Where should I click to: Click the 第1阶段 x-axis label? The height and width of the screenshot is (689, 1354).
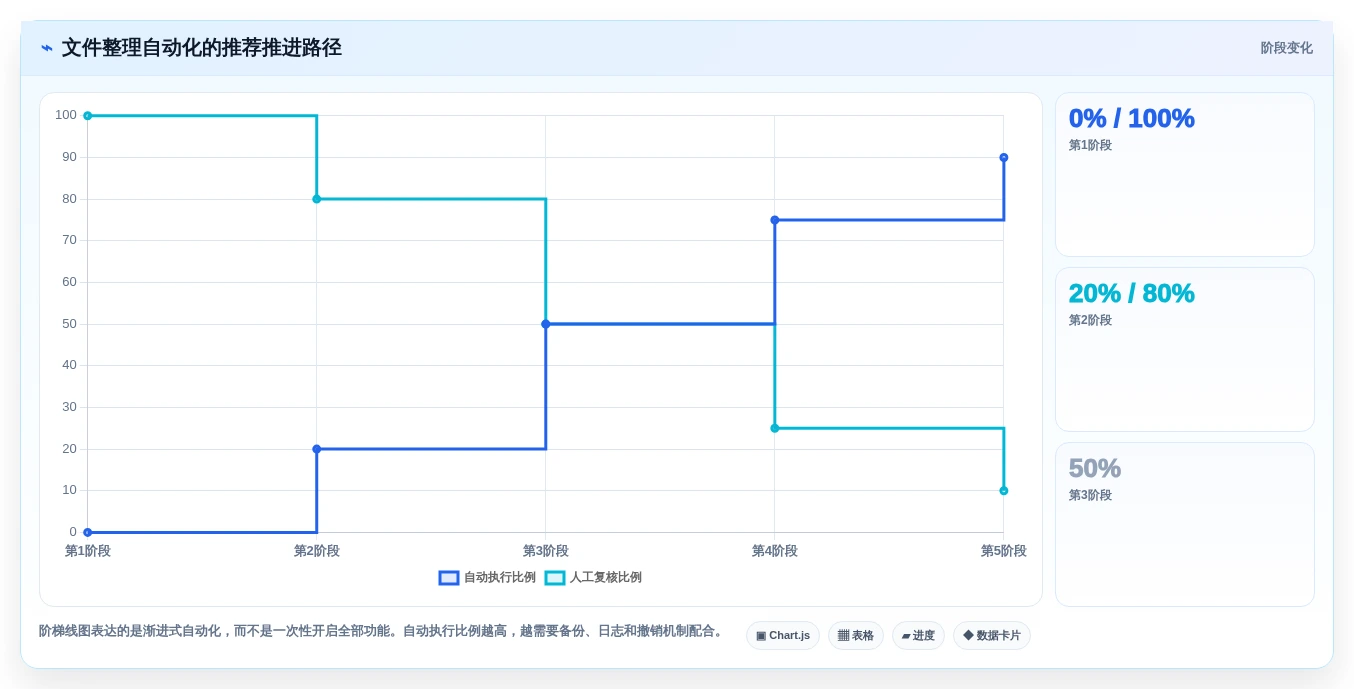(88, 551)
